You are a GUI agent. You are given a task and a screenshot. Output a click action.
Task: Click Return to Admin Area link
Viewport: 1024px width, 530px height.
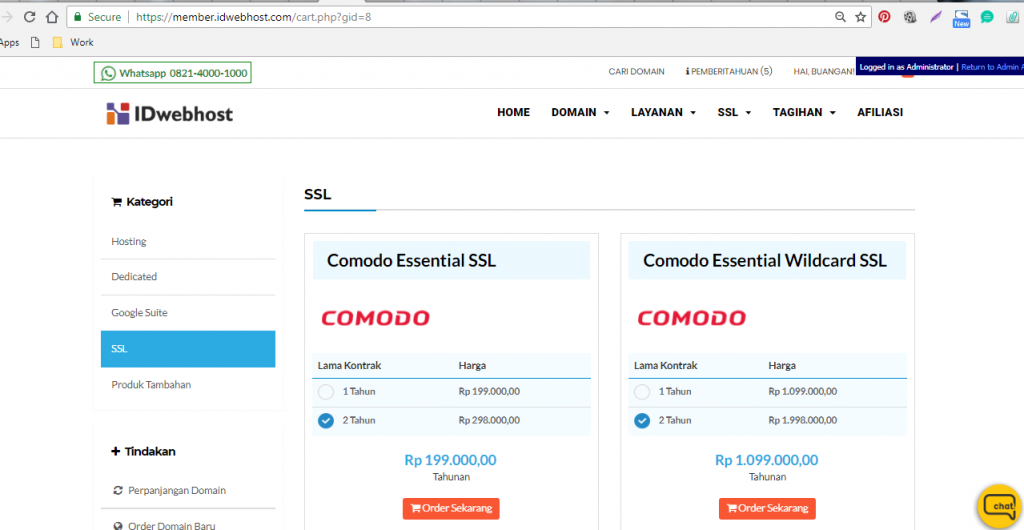tap(992, 67)
